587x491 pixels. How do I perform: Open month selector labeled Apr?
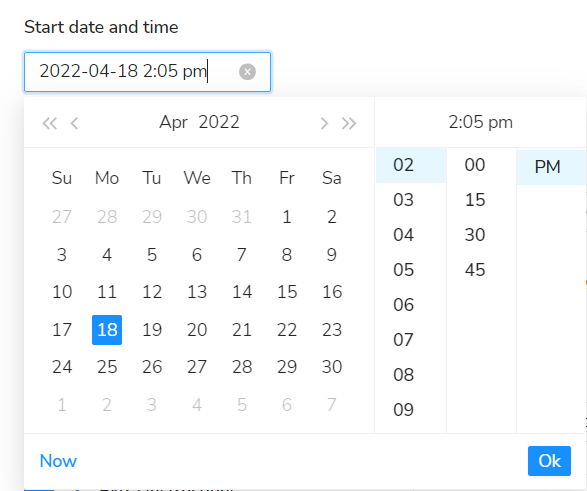pos(173,122)
